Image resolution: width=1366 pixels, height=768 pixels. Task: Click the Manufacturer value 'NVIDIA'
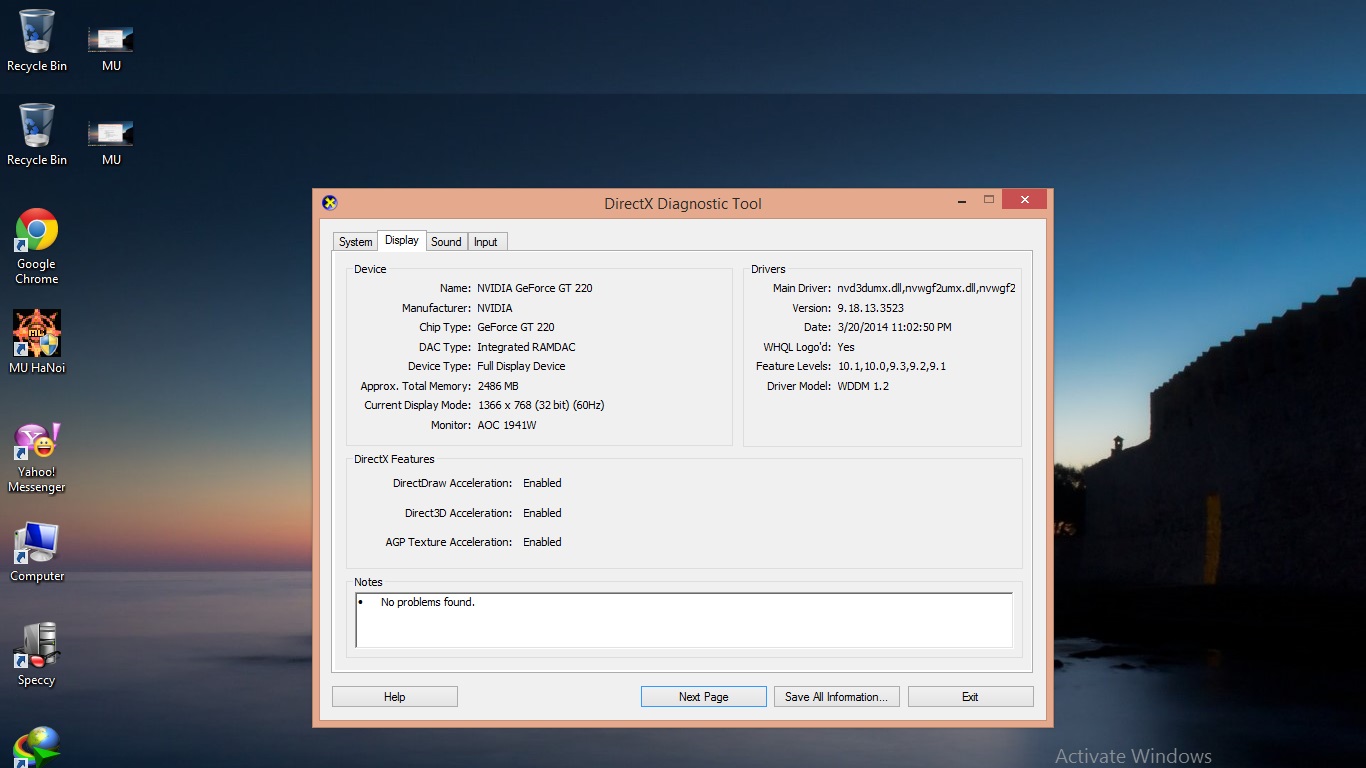click(495, 308)
